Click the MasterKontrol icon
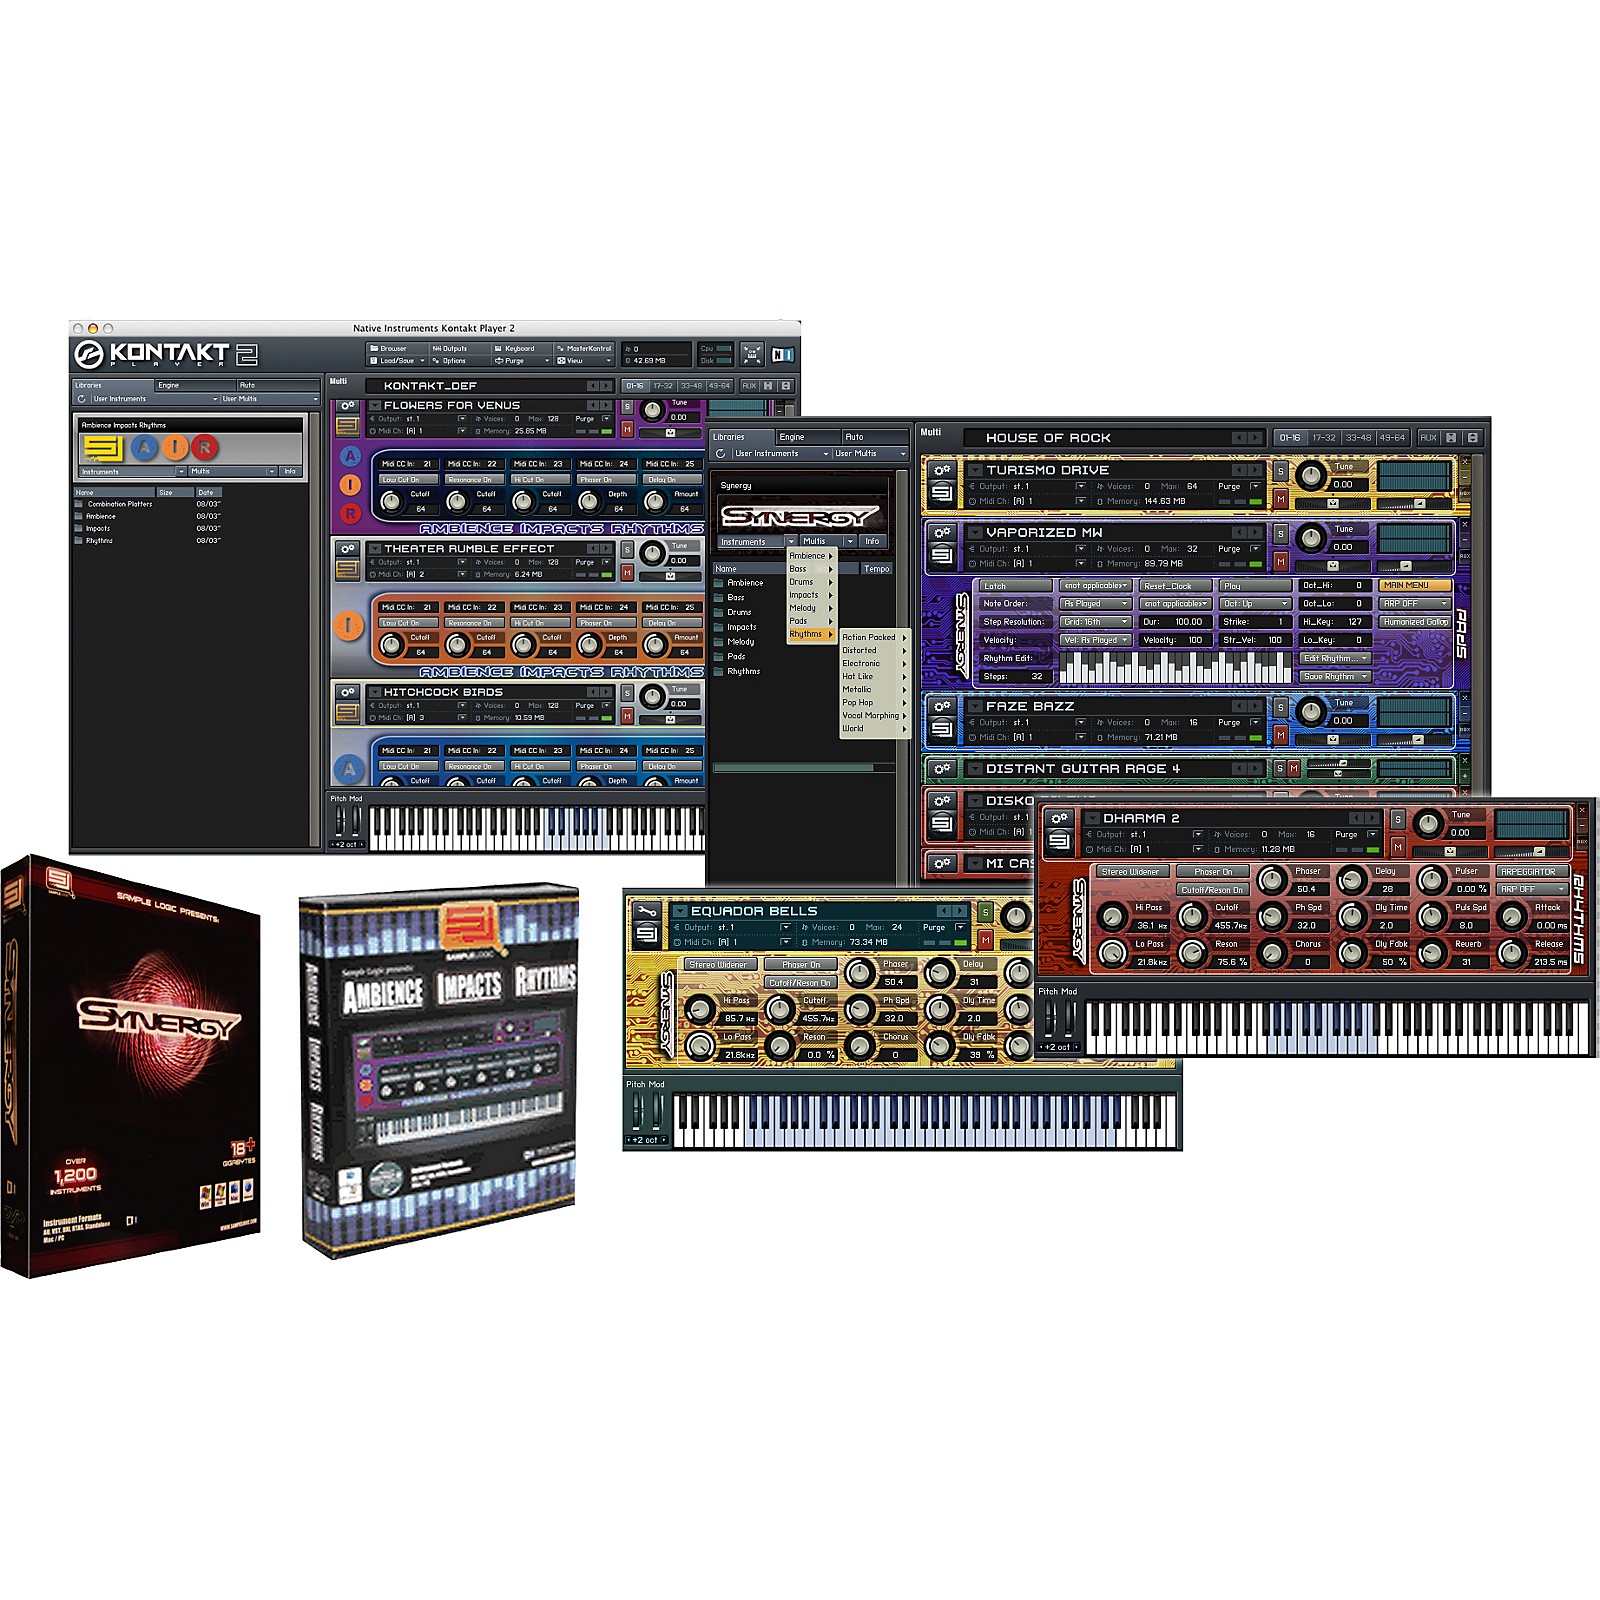This screenshot has width=1600, height=1600. tap(586, 348)
